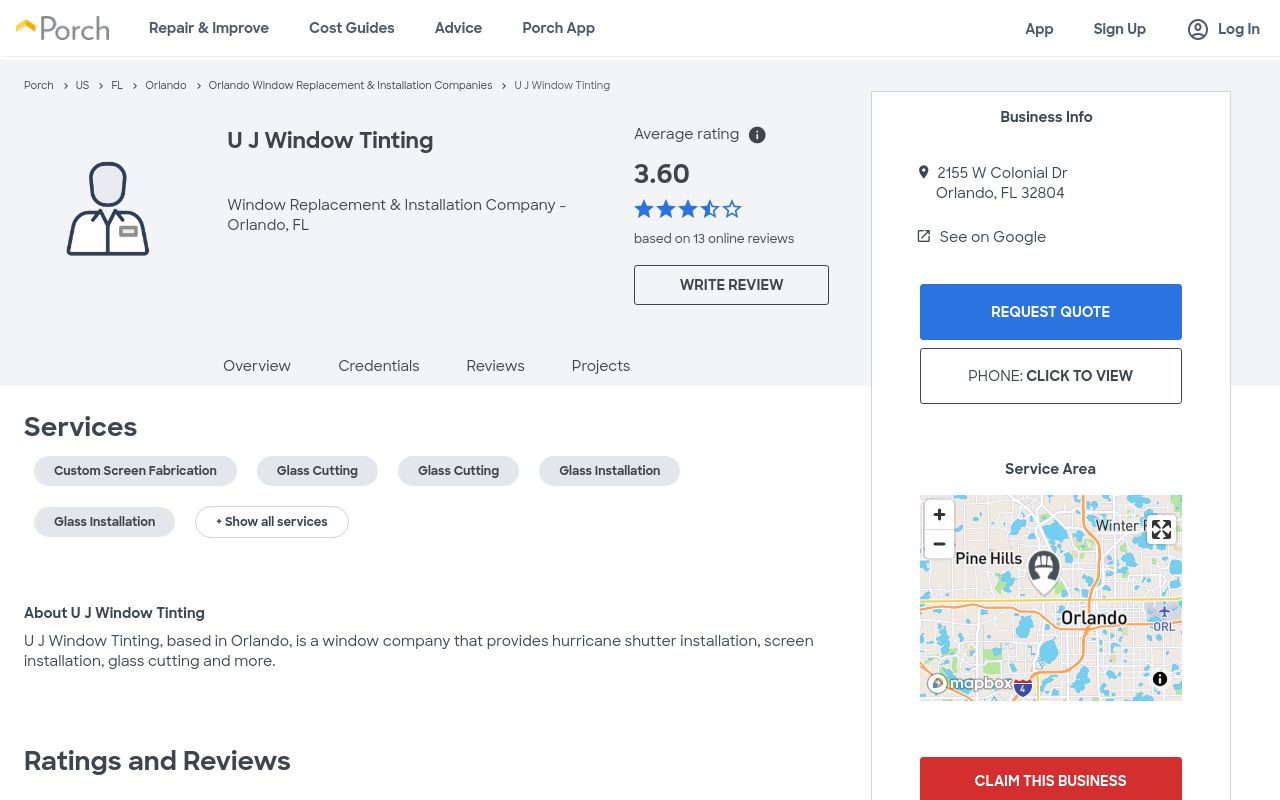Click the Average rating label
1280x800 pixels.
tap(686, 134)
